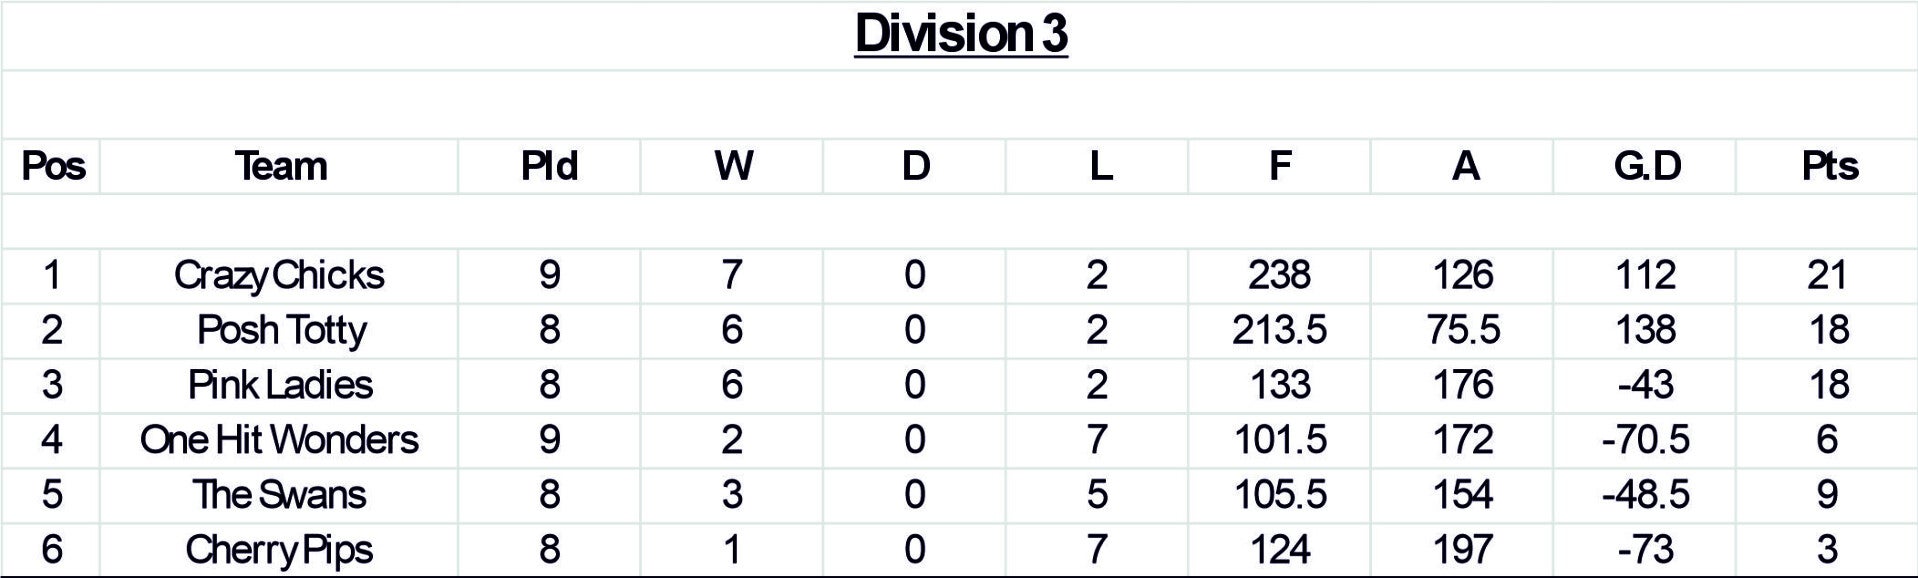This screenshot has height=578, width=1918.
Task: Select the Team column header
Action: click(x=280, y=166)
